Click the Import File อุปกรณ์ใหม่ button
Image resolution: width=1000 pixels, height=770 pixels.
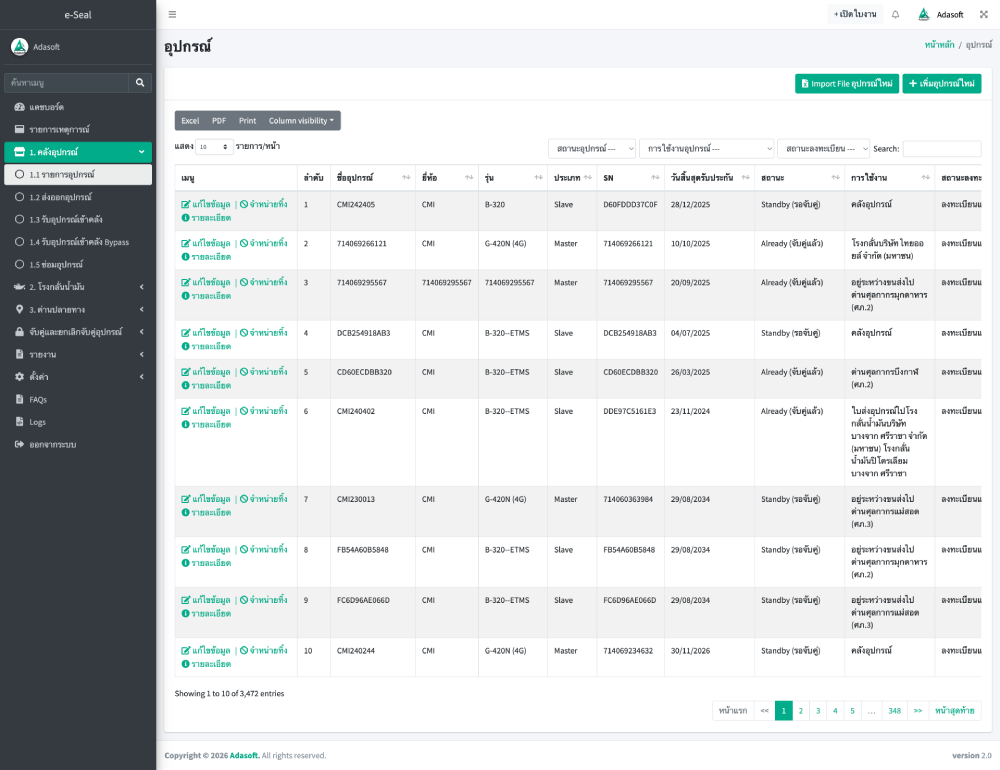(x=846, y=84)
